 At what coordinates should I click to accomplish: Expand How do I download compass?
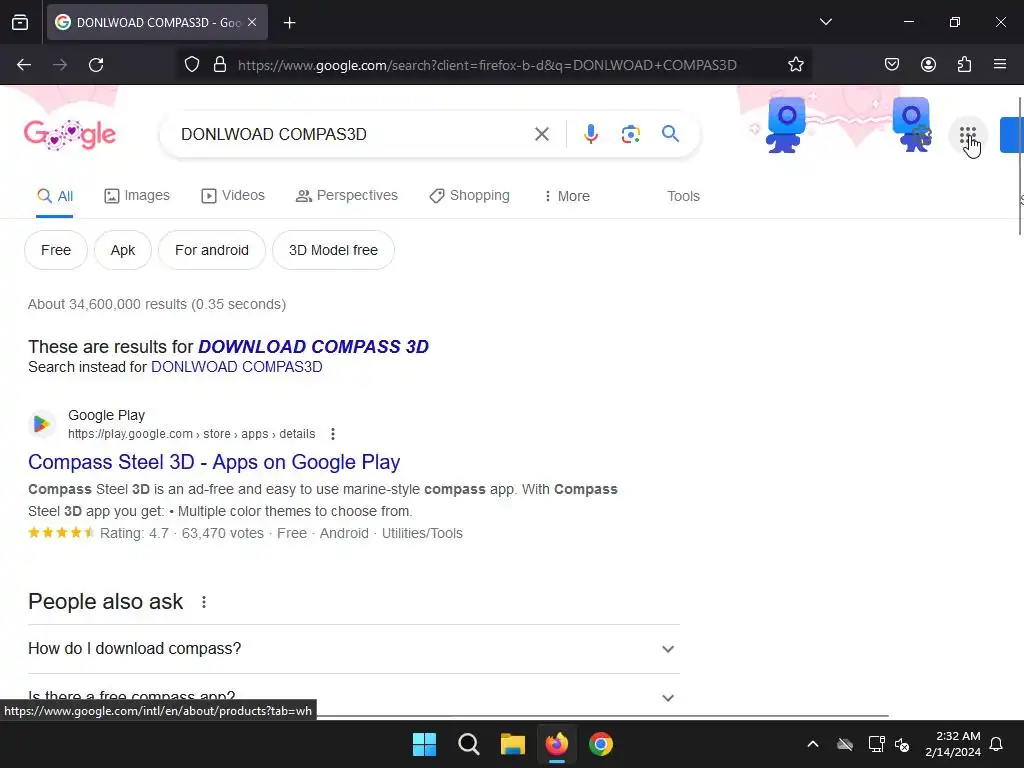[353, 649]
